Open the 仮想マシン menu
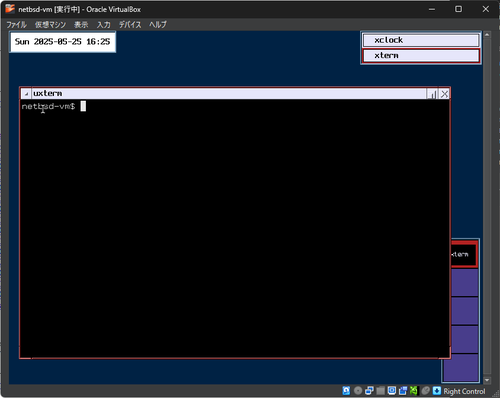Viewport: 500px width, 398px height. pos(50,25)
